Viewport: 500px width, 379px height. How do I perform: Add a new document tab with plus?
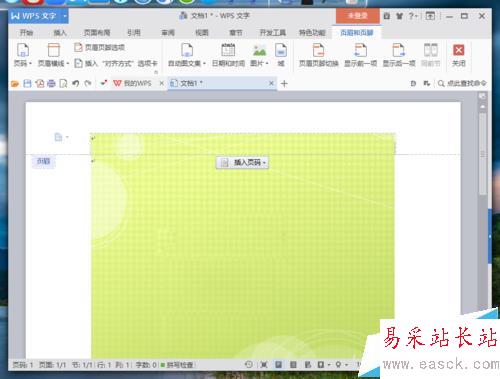[x=284, y=84]
